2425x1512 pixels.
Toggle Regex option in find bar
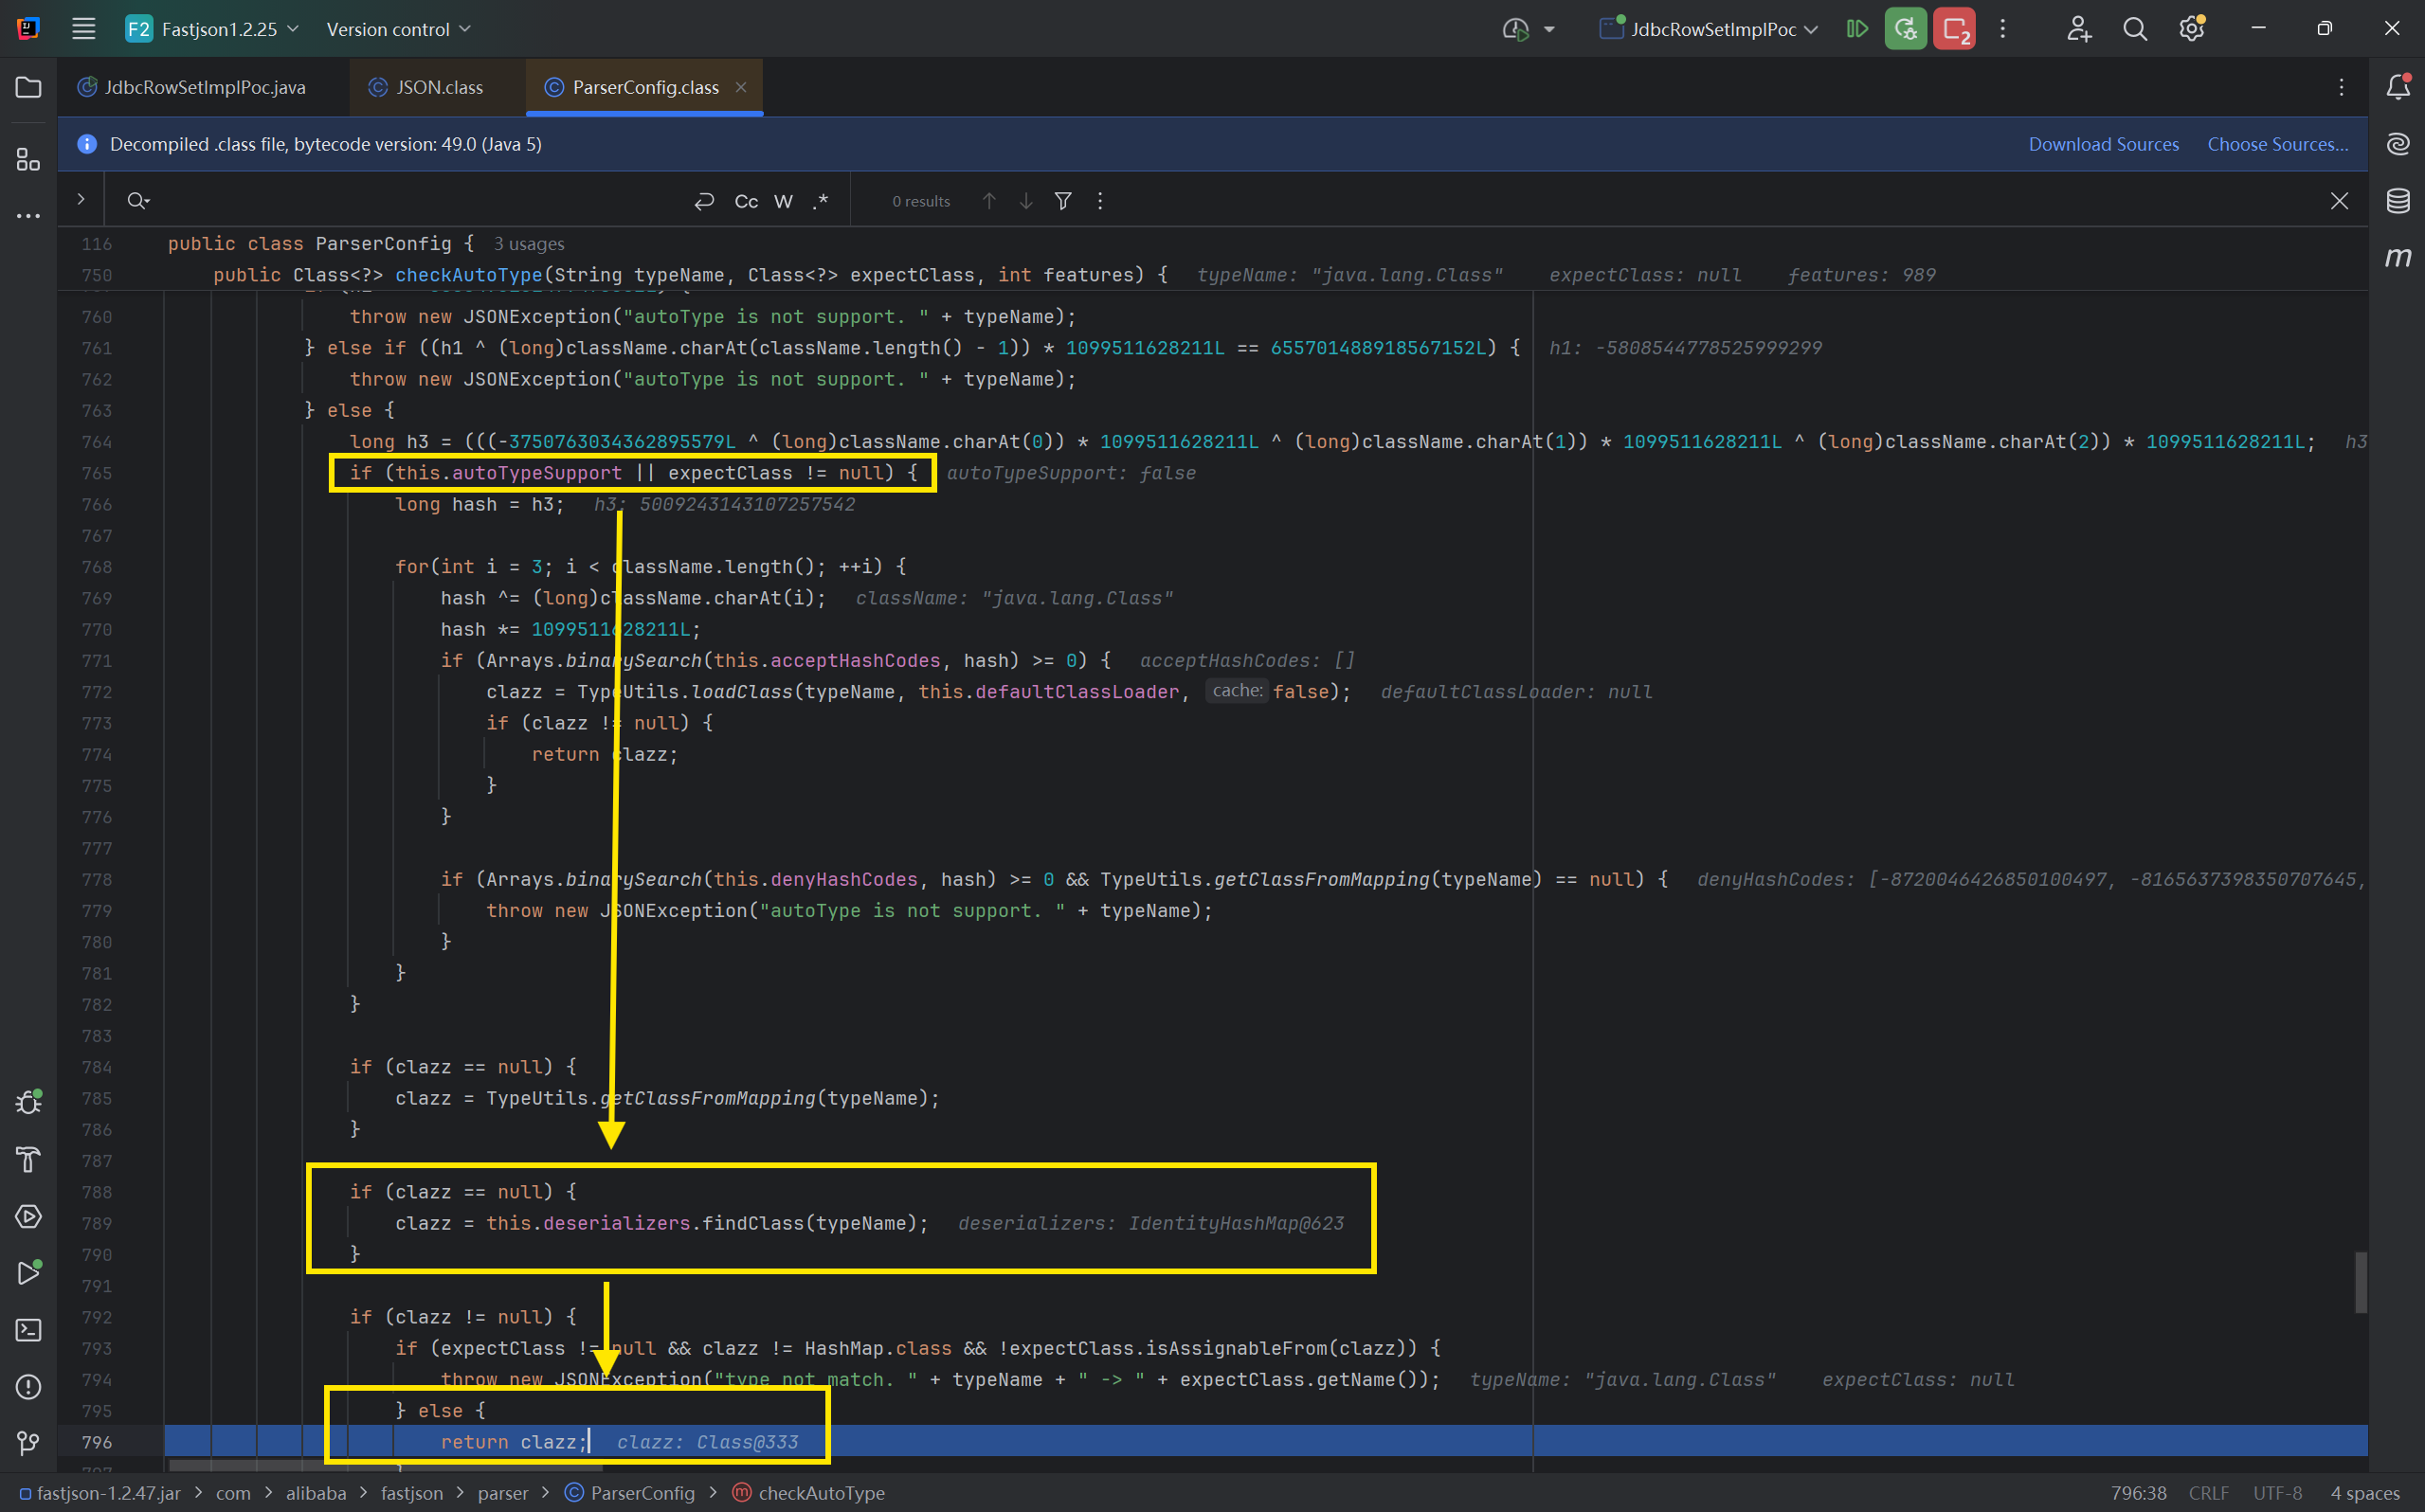click(x=821, y=201)
